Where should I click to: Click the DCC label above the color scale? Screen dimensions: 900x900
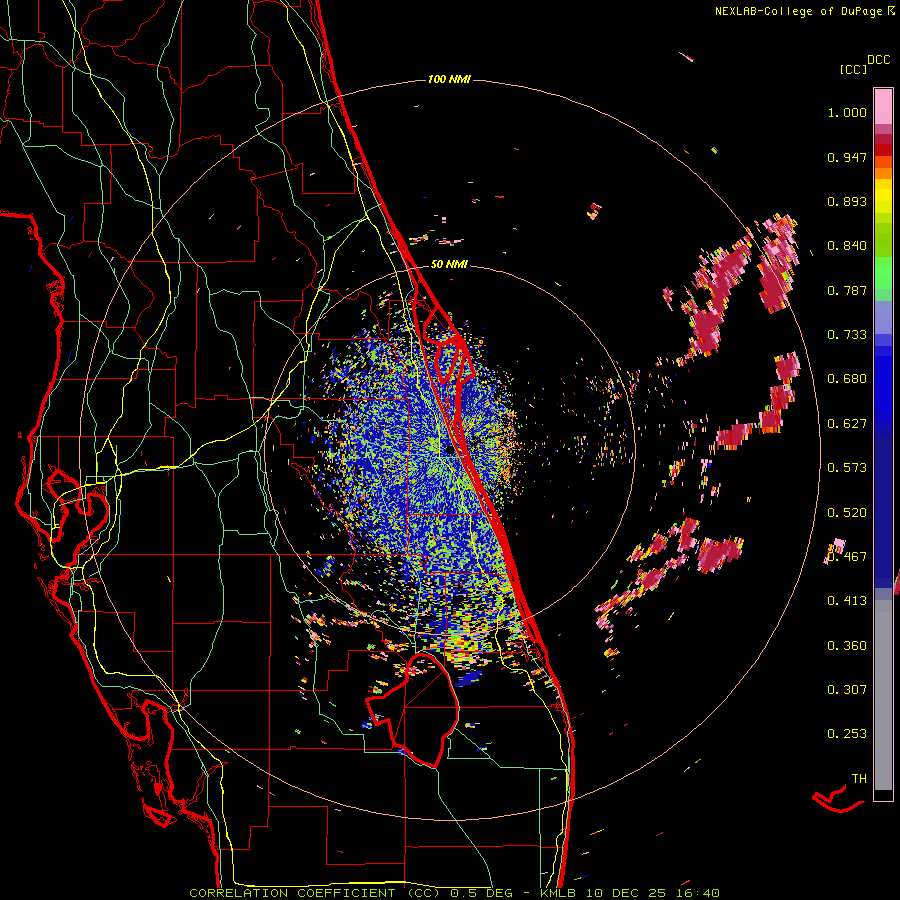tap(878, 60)
